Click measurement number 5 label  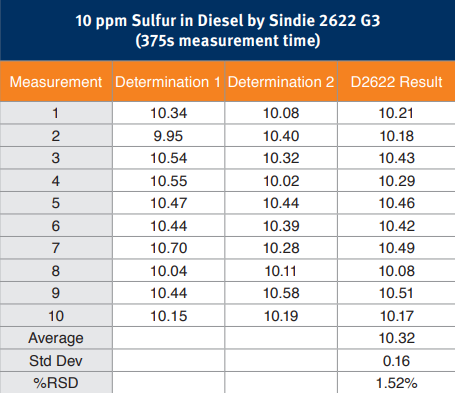pos(56,203)
